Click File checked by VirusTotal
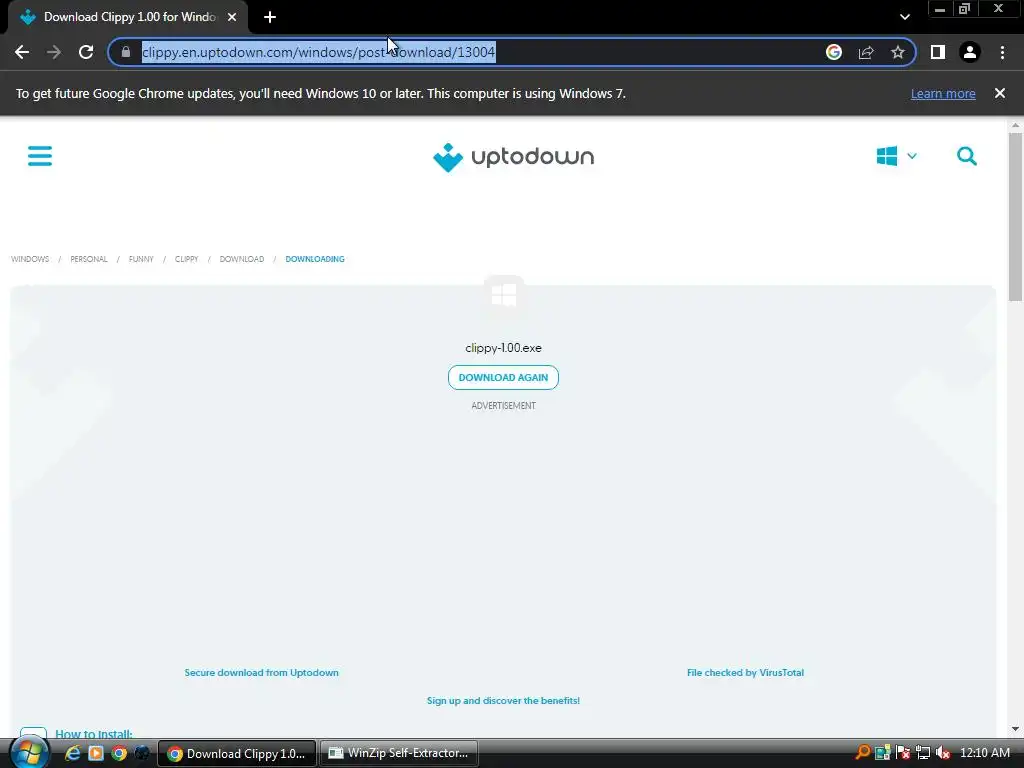 (745, 673)
